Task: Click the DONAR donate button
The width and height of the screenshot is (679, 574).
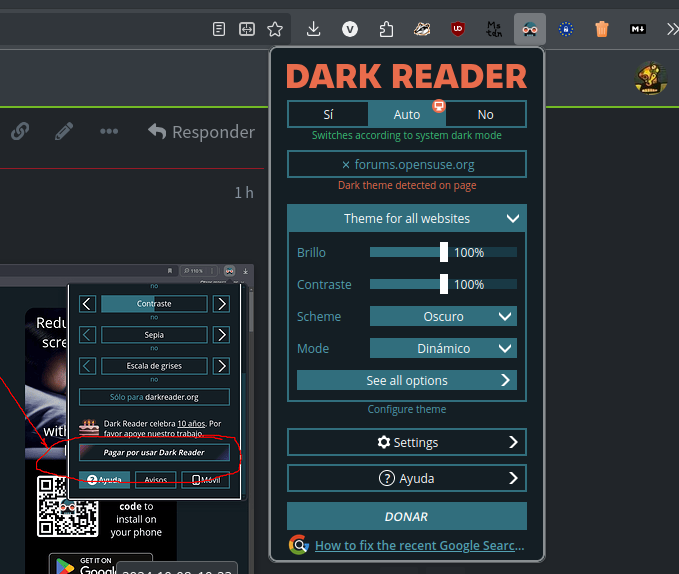Action: tap(406, 516)
